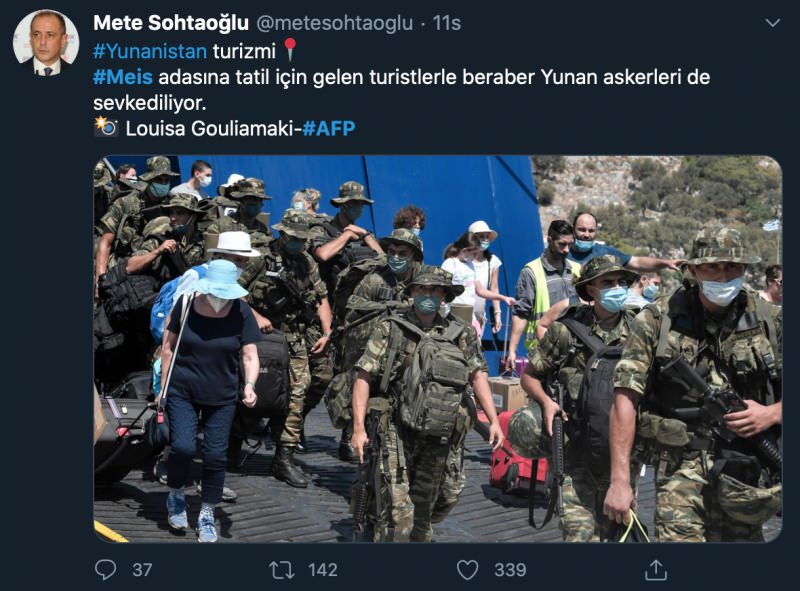This screenshot has width=800, height=591.
Task: Click the camera emoji before Louisa Gouliamaki
Action: [106, 127]
